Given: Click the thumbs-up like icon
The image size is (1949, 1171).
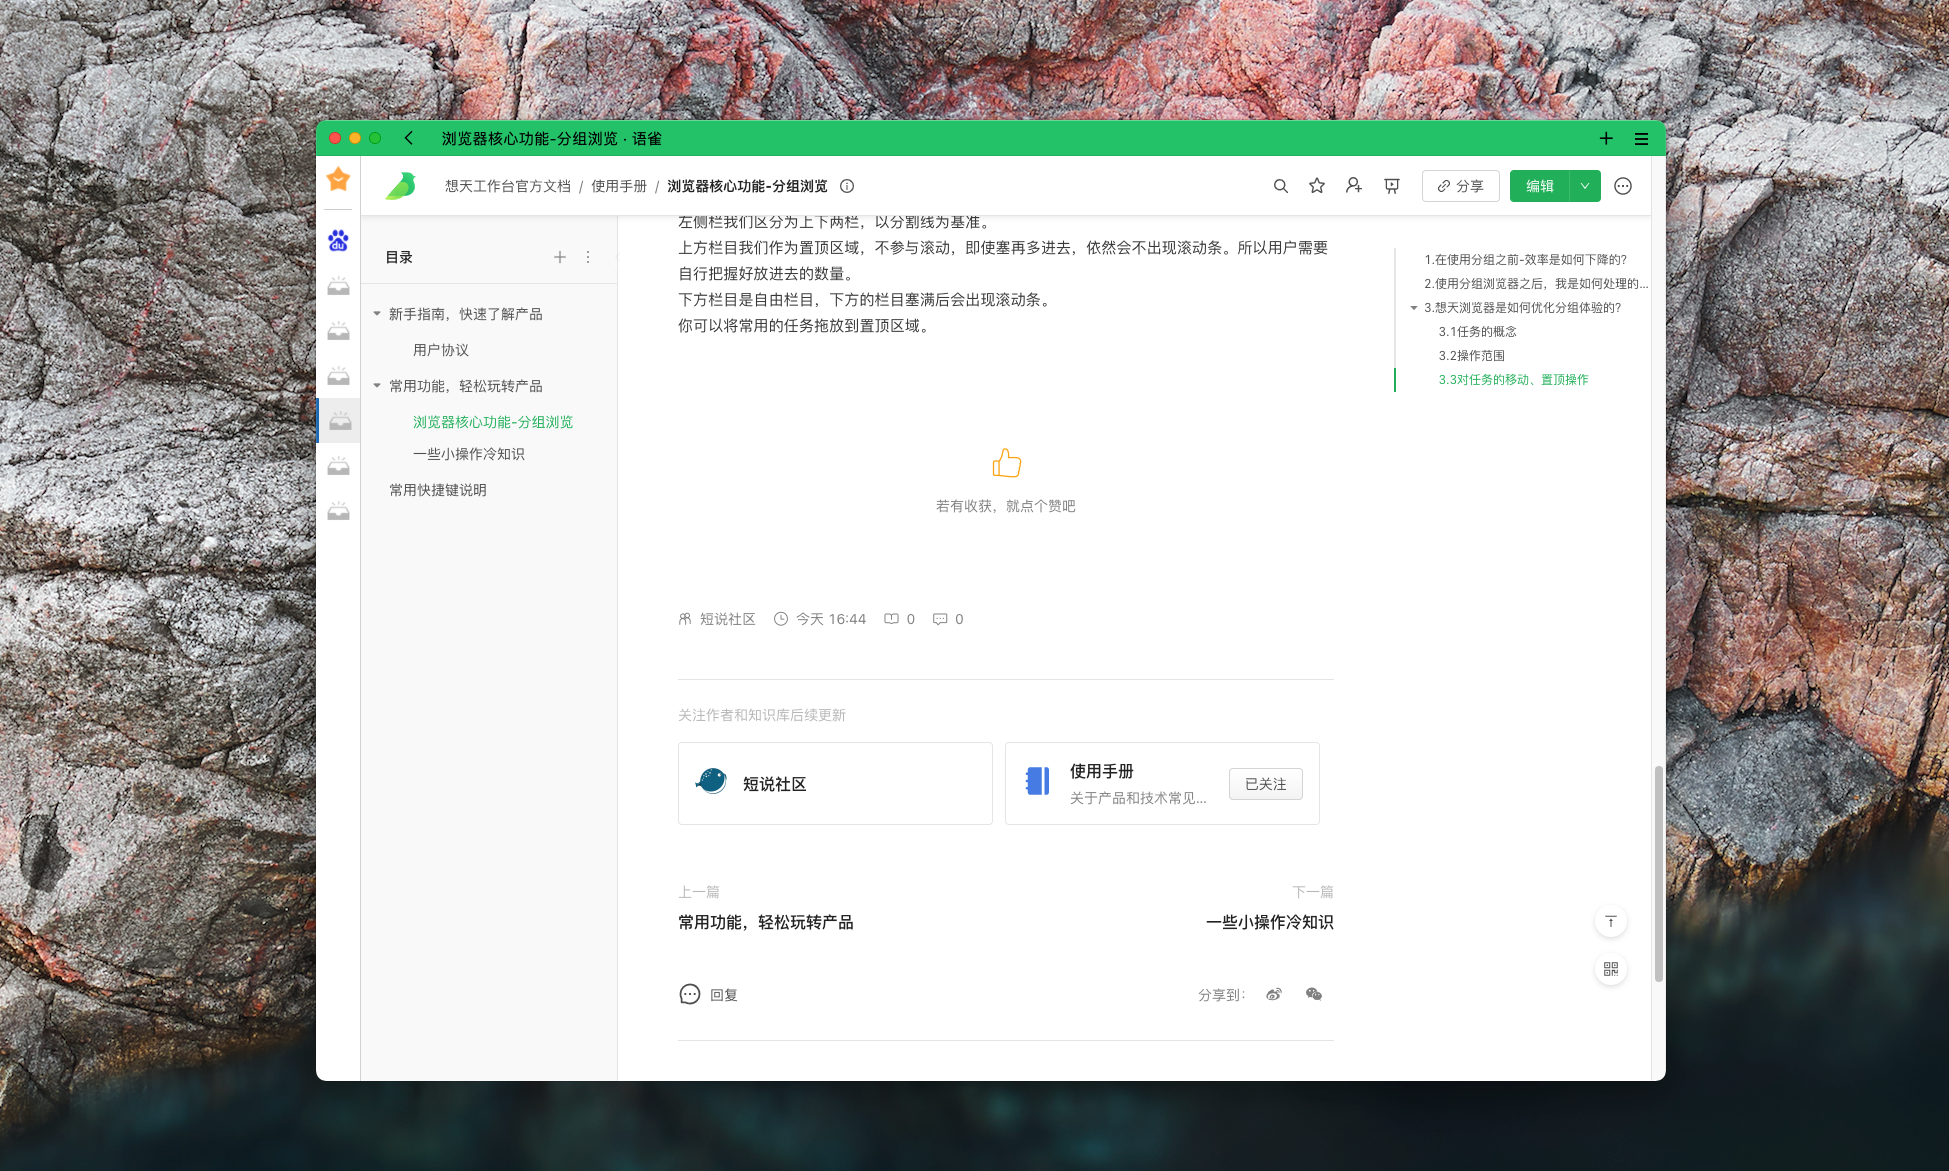Looking at the screenshot, I should click(1006, 463).
